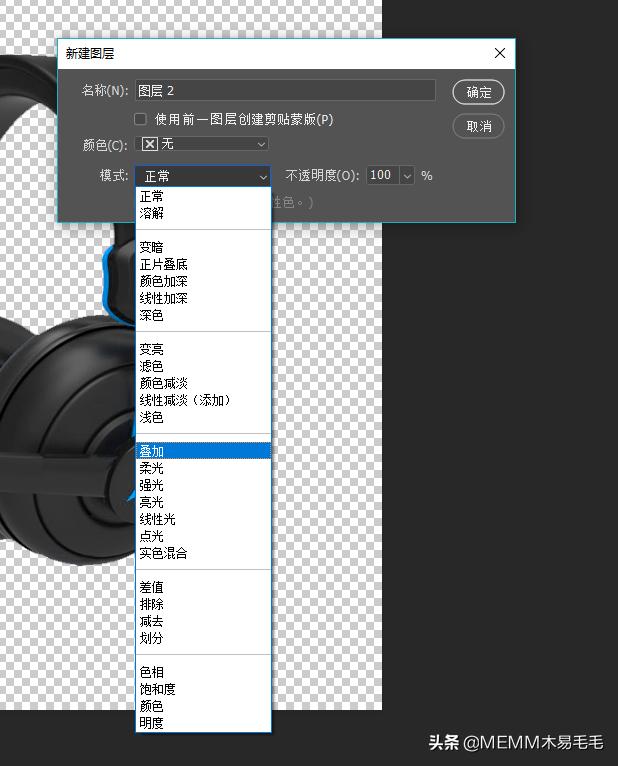Image resolution: width=618 pixels, height=766 pixels.
Task: Pick 颜色减淡 blend mode
Action: 203,383
